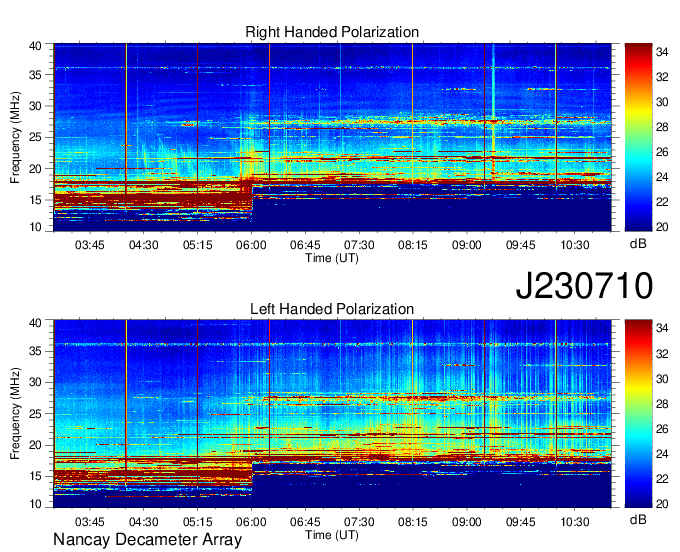Click the "Left Handed Polarization" plot title

332,309
